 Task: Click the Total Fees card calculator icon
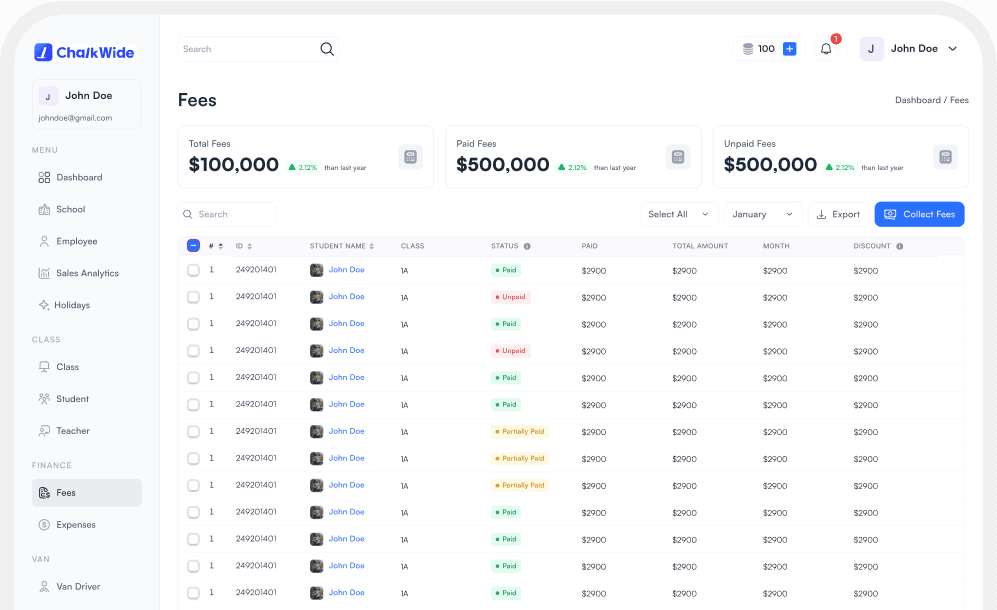pos(410,157)
